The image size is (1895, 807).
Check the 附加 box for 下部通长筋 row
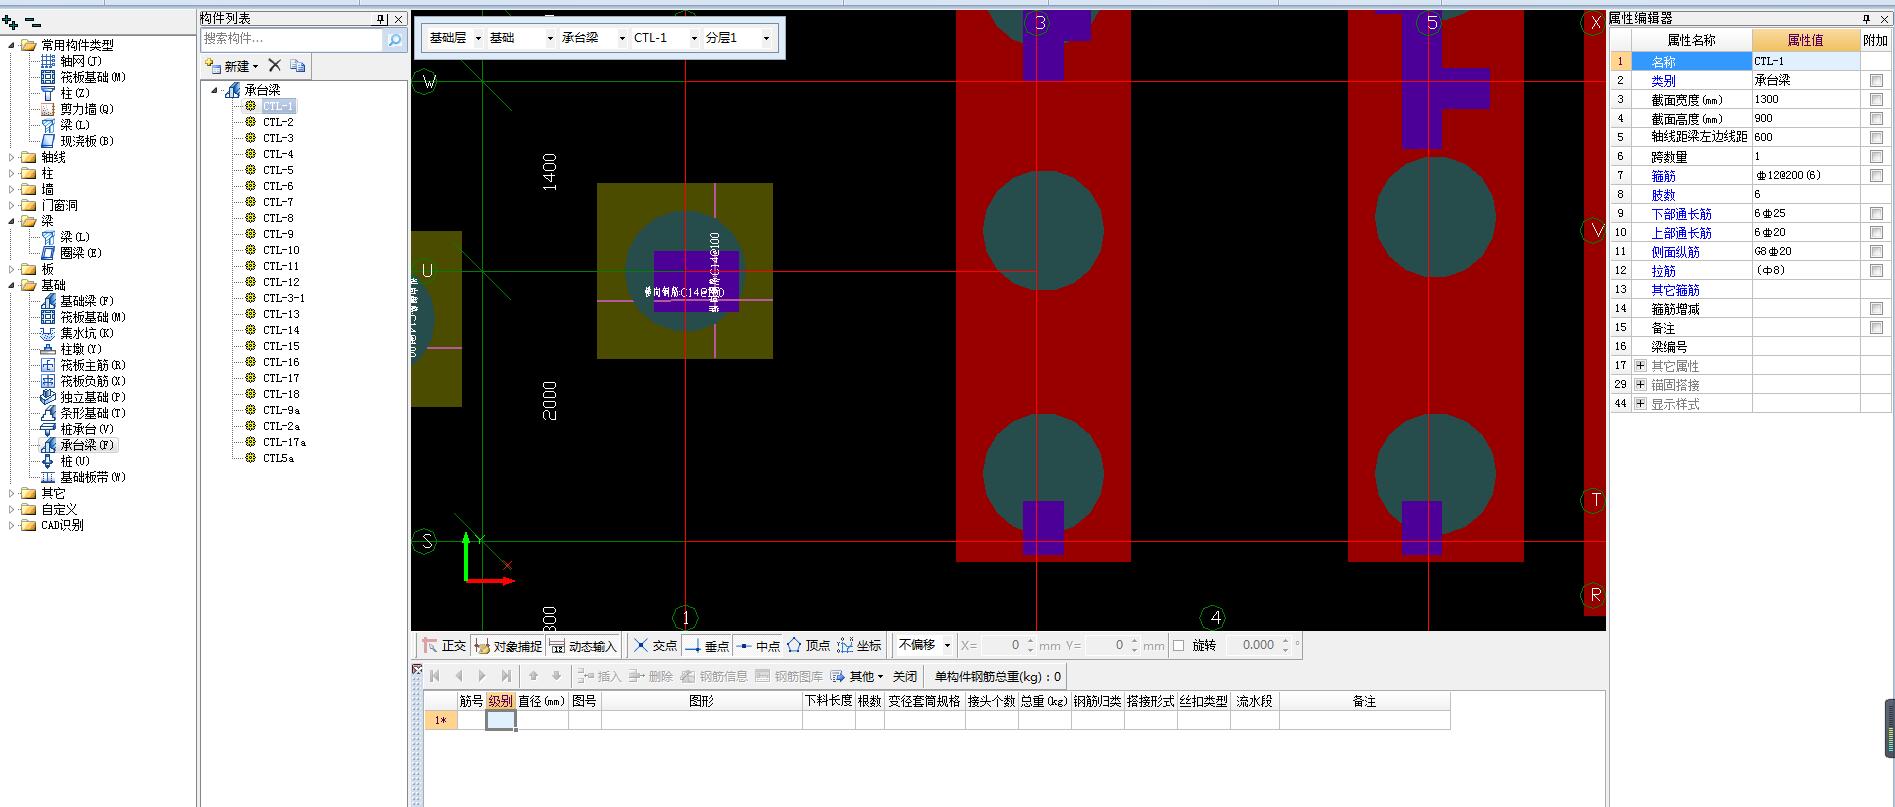pyautogui.click(x=1876, y=214)
